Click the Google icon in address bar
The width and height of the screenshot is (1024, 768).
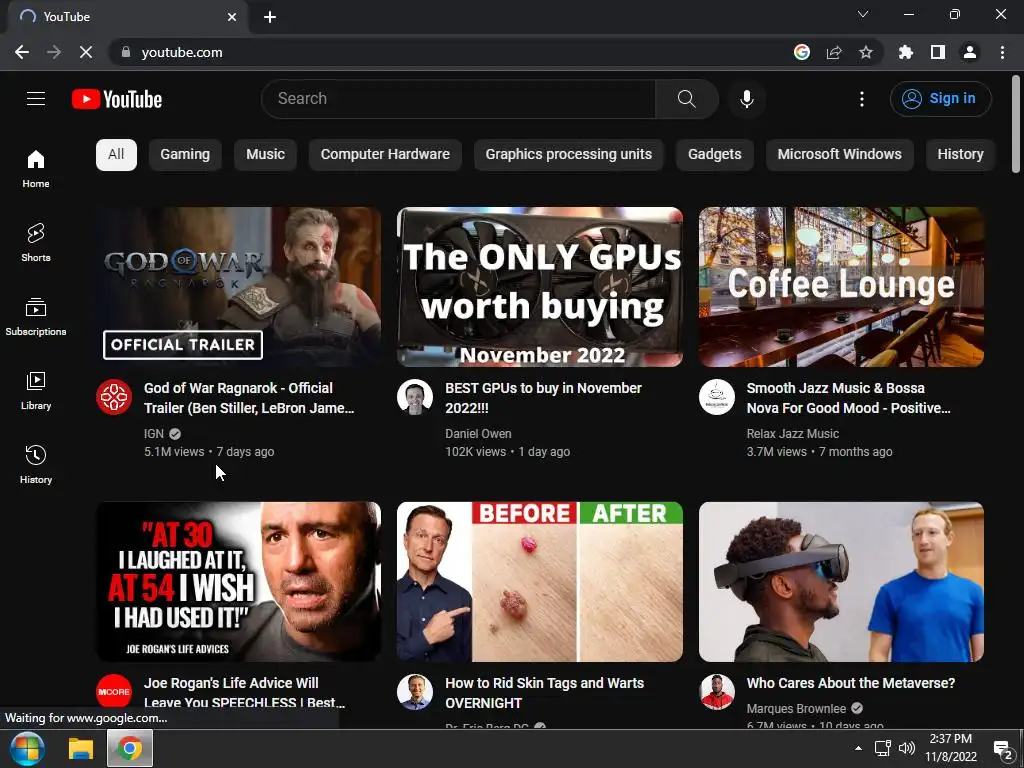point(802,52)
